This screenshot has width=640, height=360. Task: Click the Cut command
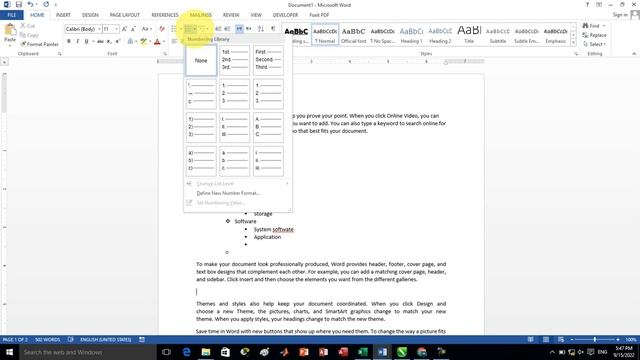28,26
